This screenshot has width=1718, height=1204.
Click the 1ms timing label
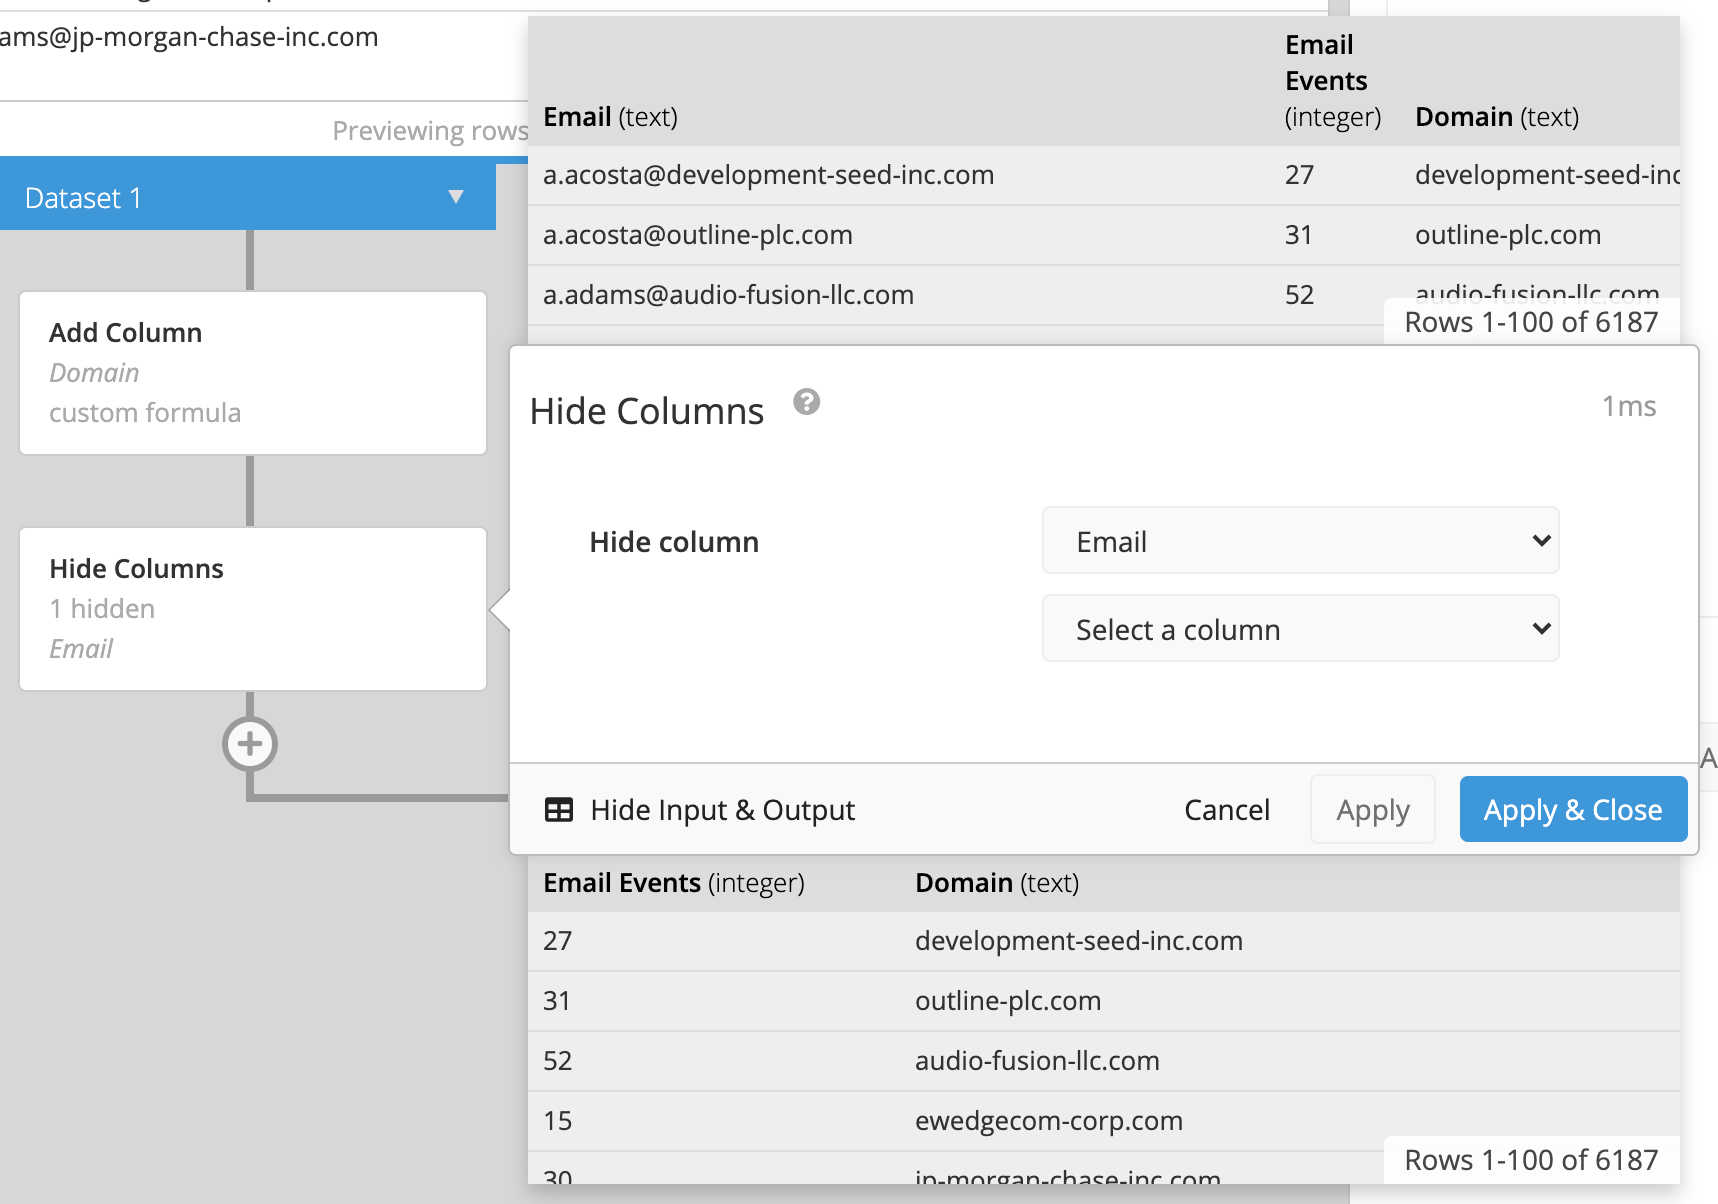pyautogui.click(x=1629, y=406)
